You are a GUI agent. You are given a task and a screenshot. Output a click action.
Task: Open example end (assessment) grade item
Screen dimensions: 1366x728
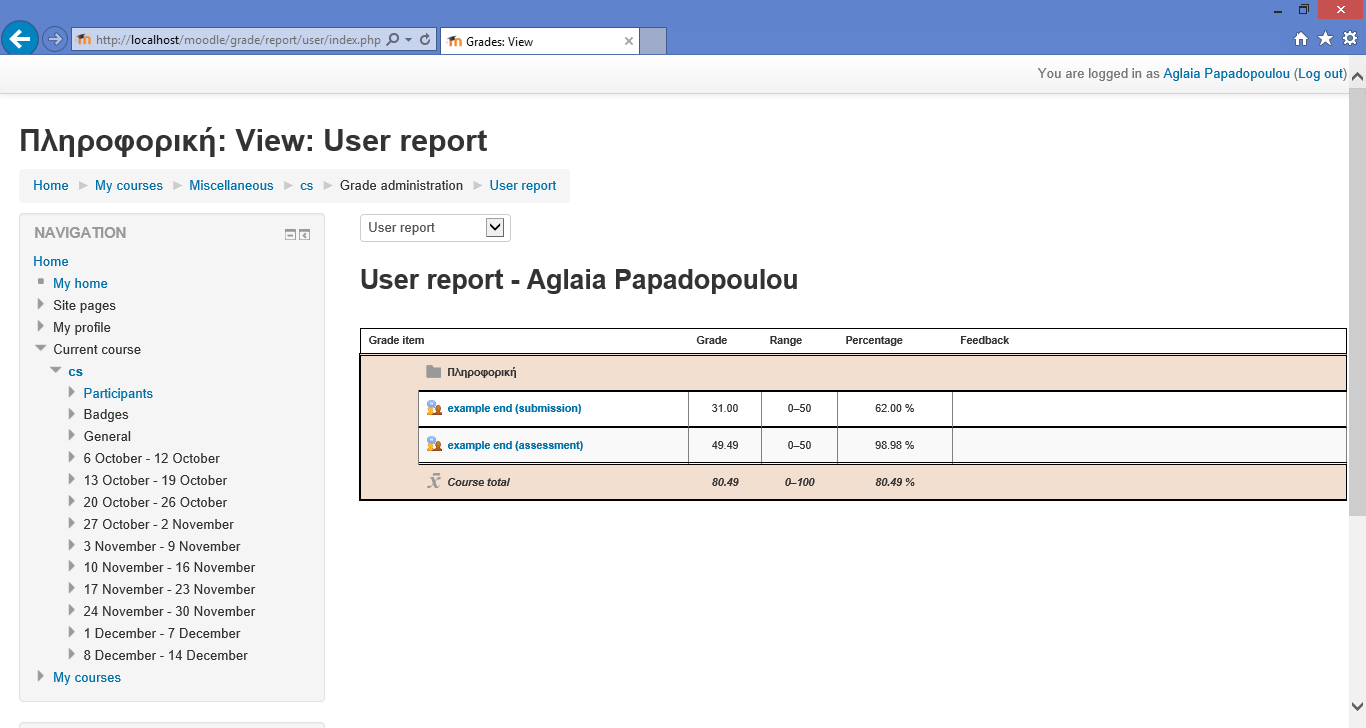[515, 445]
